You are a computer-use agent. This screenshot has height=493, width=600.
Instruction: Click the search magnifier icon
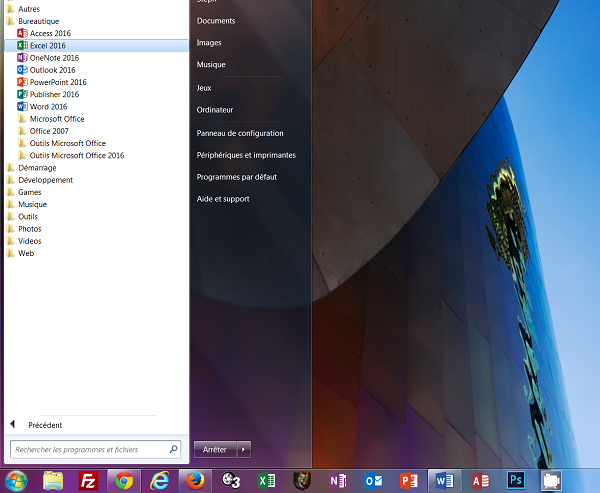[173, 449]
